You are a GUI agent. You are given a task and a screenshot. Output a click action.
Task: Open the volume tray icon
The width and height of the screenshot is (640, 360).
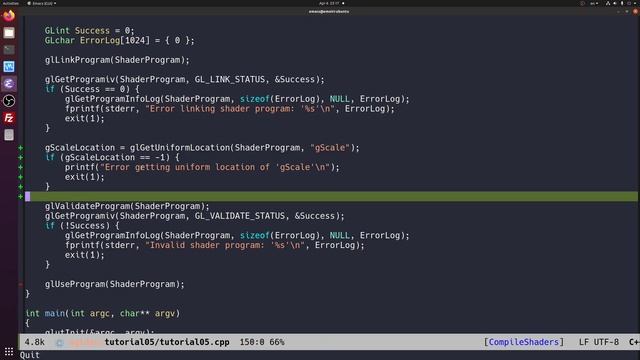click(615, 3)
